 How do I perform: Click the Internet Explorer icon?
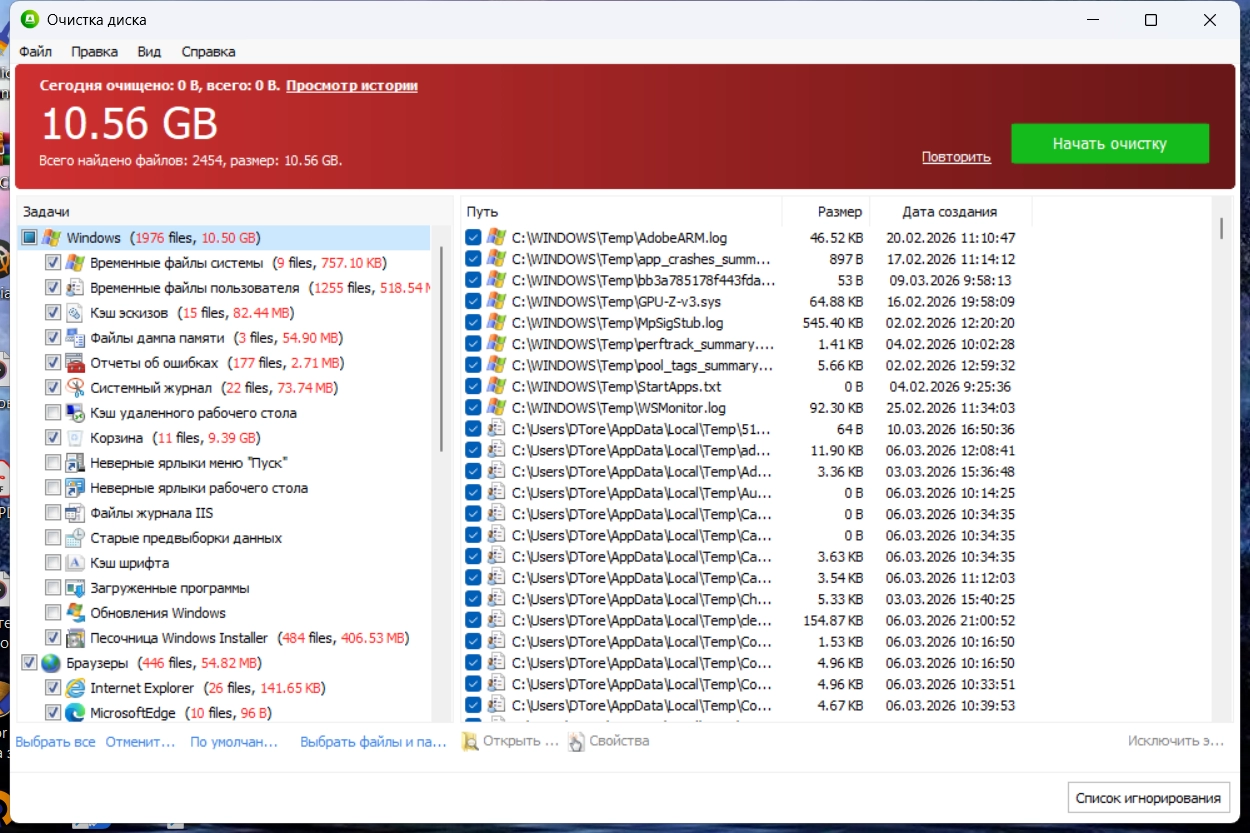coord(75,688)
